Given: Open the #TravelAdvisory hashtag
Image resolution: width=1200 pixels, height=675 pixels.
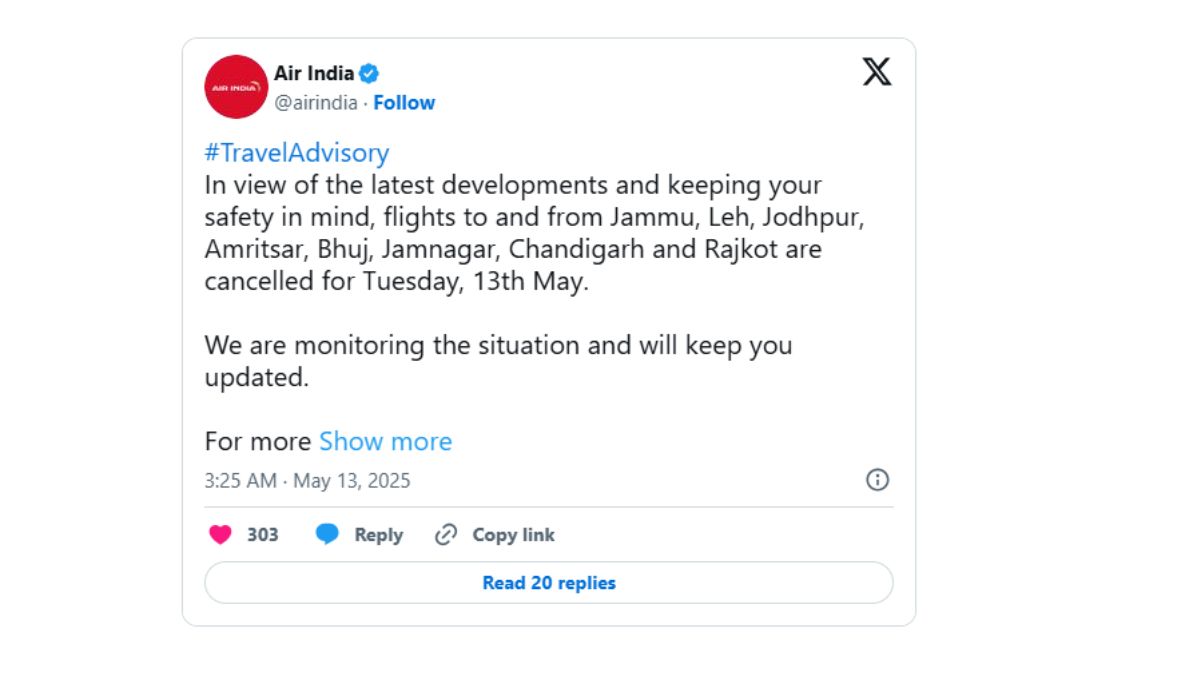Looking at the screenshot, I should pos(297,153).
